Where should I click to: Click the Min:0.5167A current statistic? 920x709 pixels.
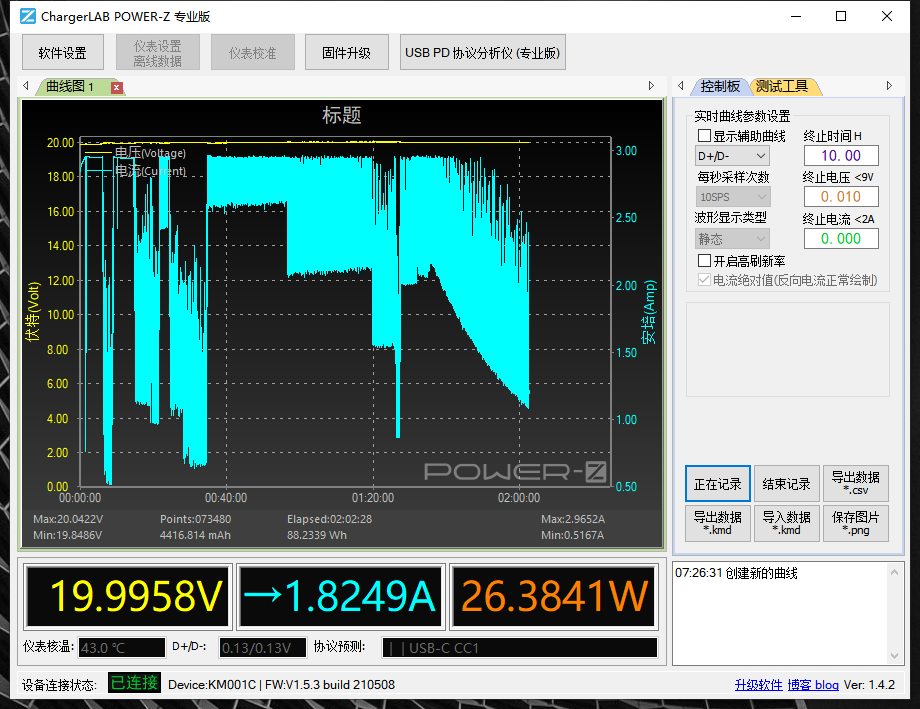click(572, 535)
